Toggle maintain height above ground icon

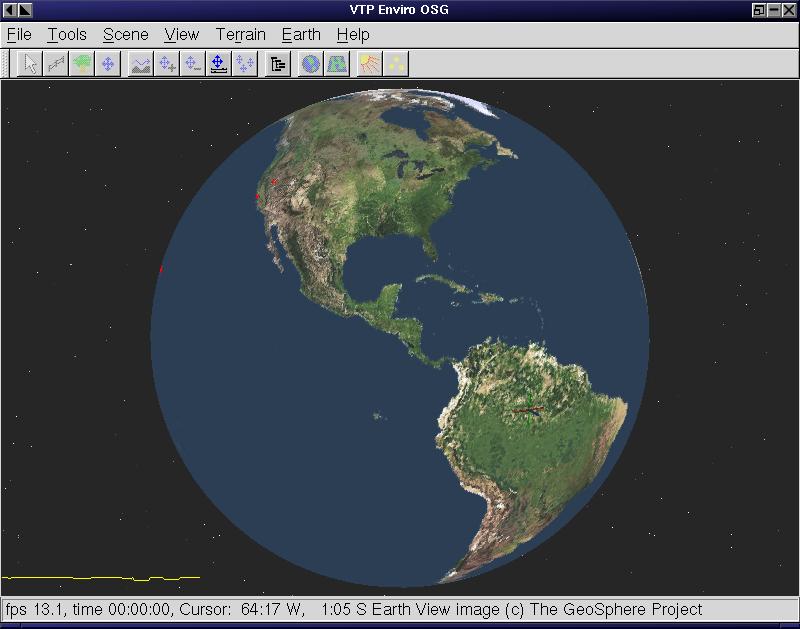click(219, 64)
